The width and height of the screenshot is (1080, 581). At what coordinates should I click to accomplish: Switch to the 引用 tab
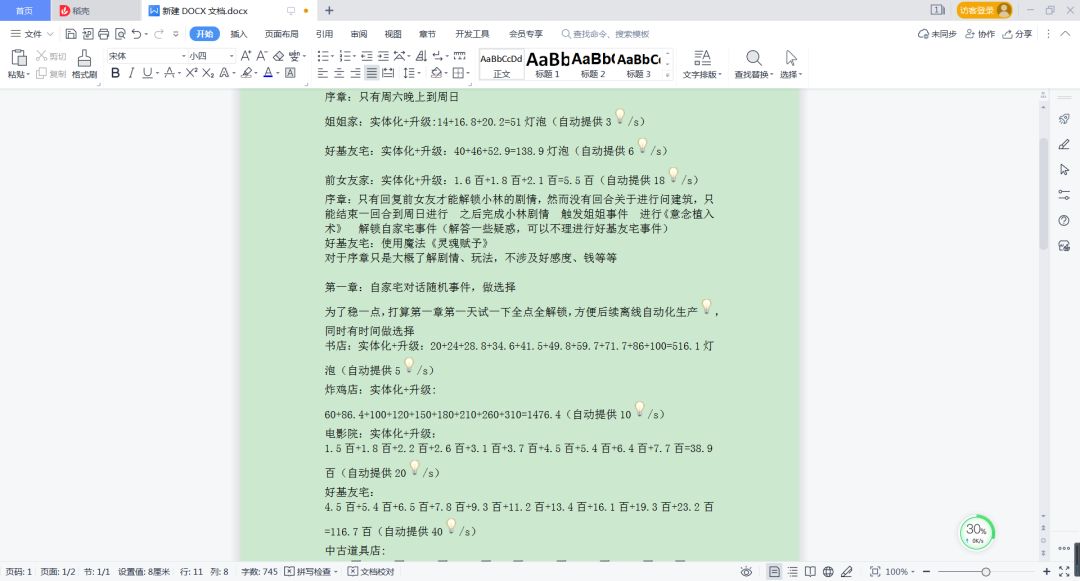coord(324,34)
